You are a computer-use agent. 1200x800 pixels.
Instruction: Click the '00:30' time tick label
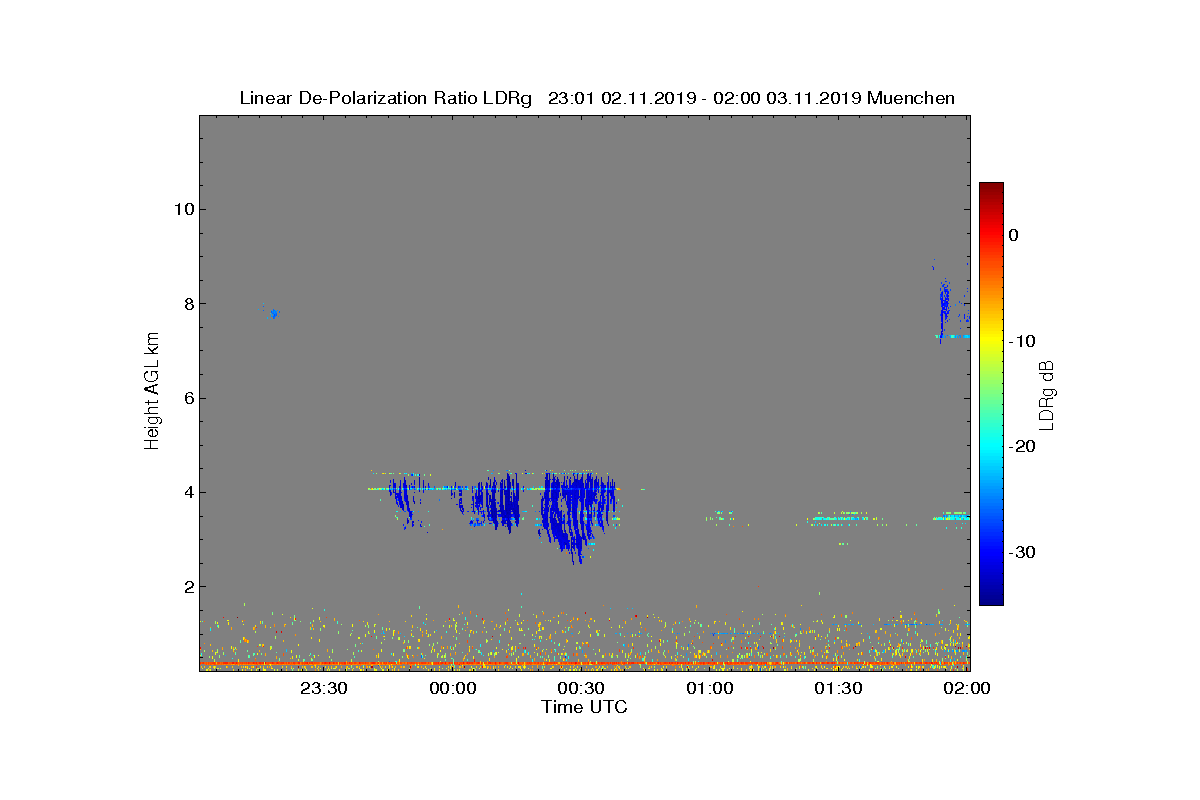pyautogui.click(x=581, y=688)
